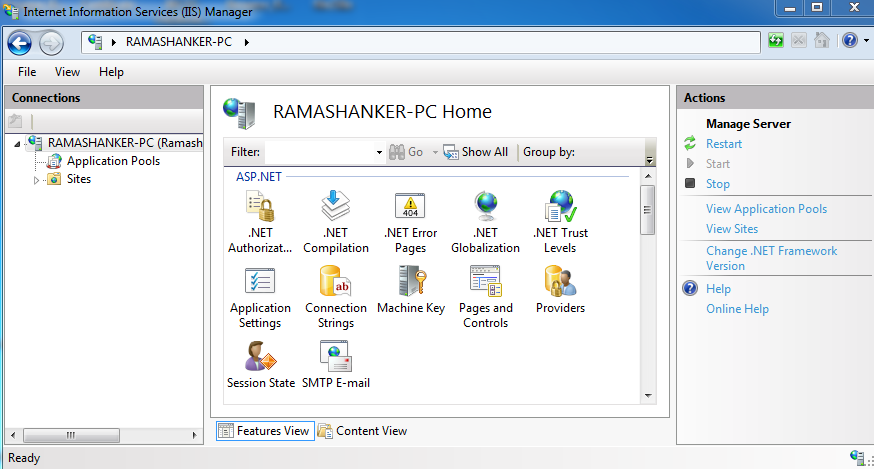The width and height of the screenshot is (874, 469).
Task: Open the .NET Trust Levels feature
Action: click(x=560, y=222)
